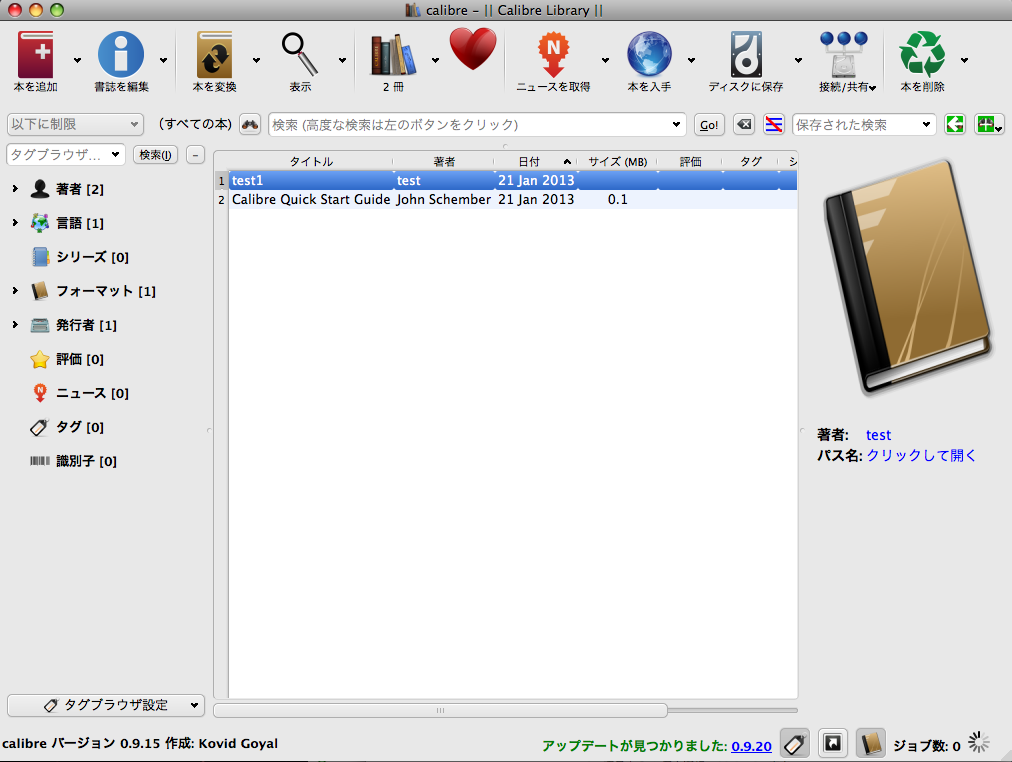Open dropdown arrow next to 書誌を編集
The height and width of the screenshot is (762, 1012).
tap(163, 60)
